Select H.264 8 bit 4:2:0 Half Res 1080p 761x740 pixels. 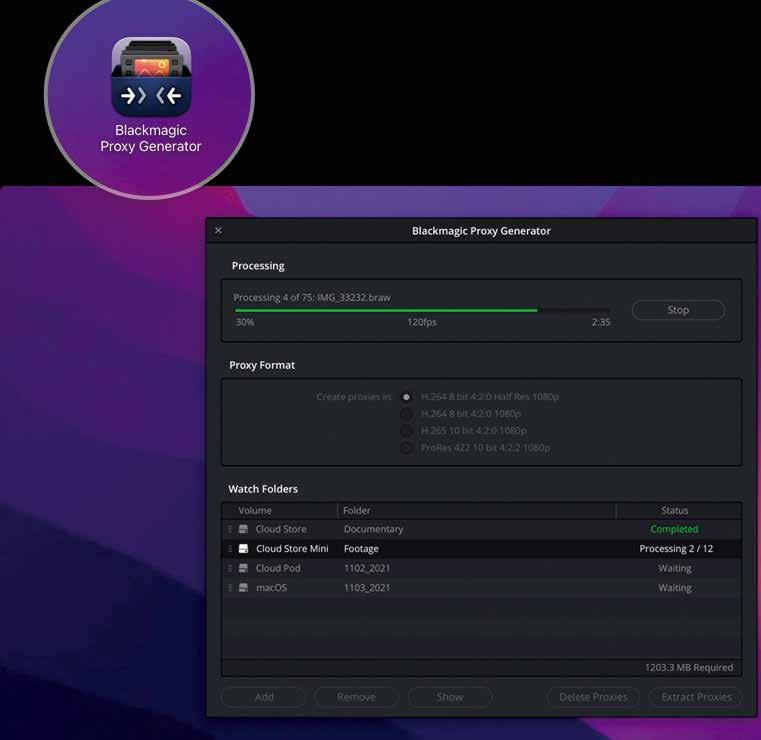click(x=406, y=397)
